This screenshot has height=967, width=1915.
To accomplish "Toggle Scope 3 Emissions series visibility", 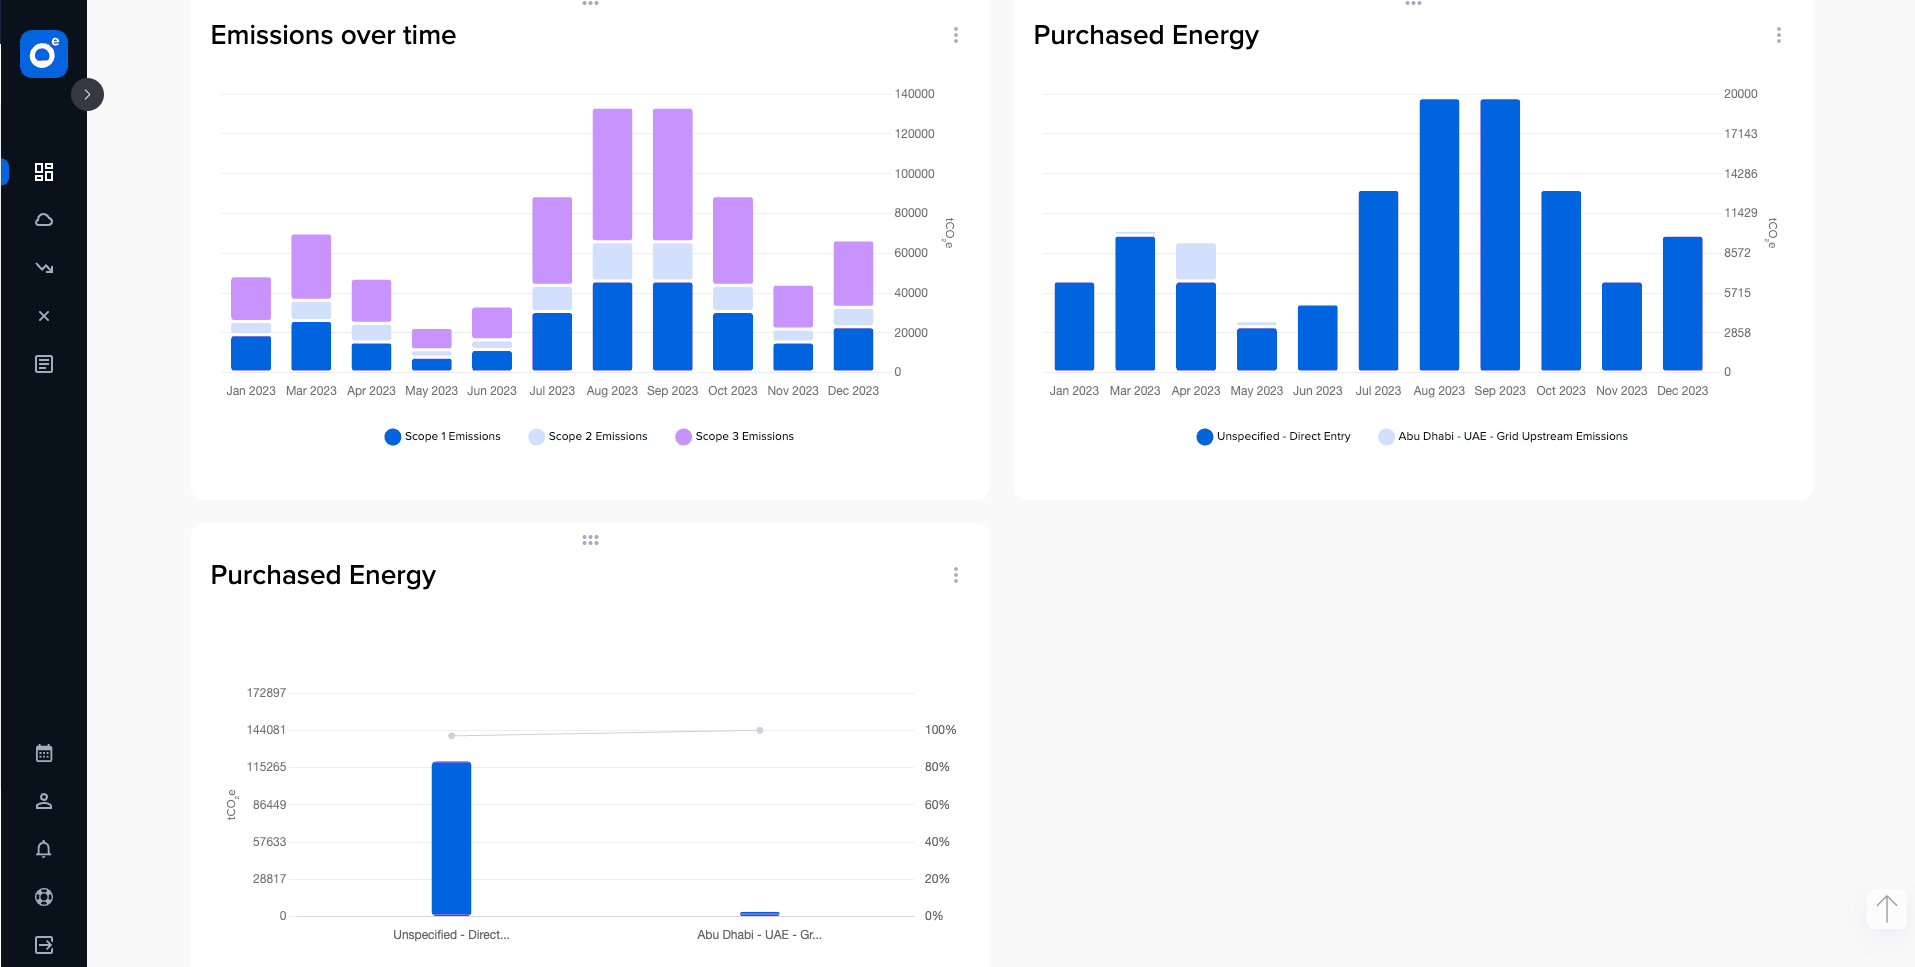I will [734, 436].
